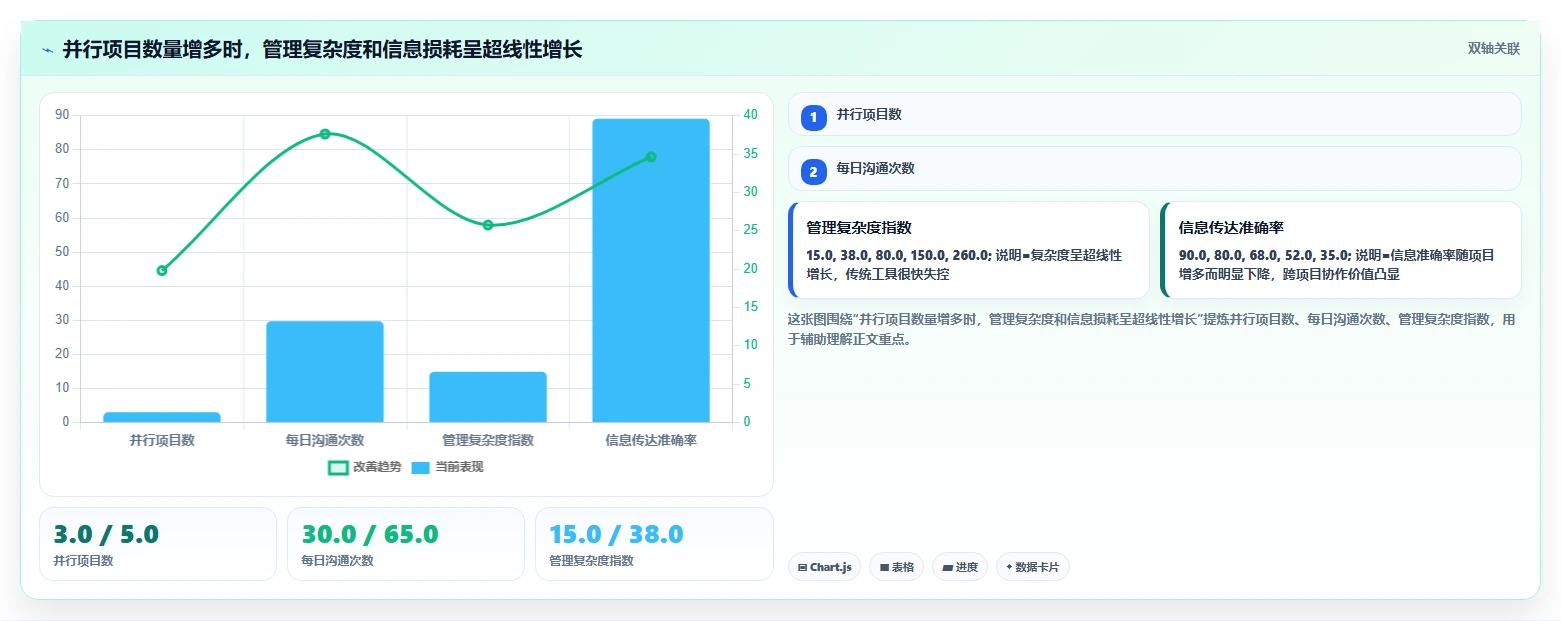Click the 3.0 / 5.0 stat value

[x=106, y=534]
